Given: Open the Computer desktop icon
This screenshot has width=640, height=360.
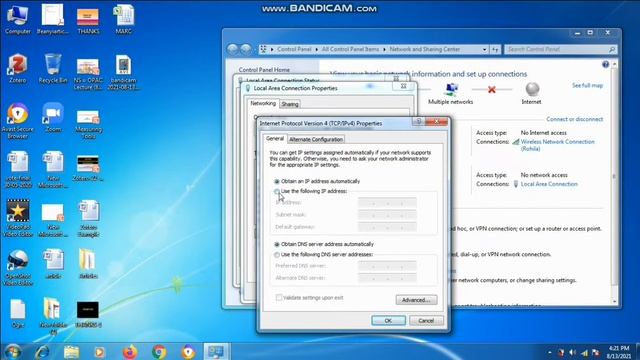Looking at the screenshot, I should click(18, 19).
